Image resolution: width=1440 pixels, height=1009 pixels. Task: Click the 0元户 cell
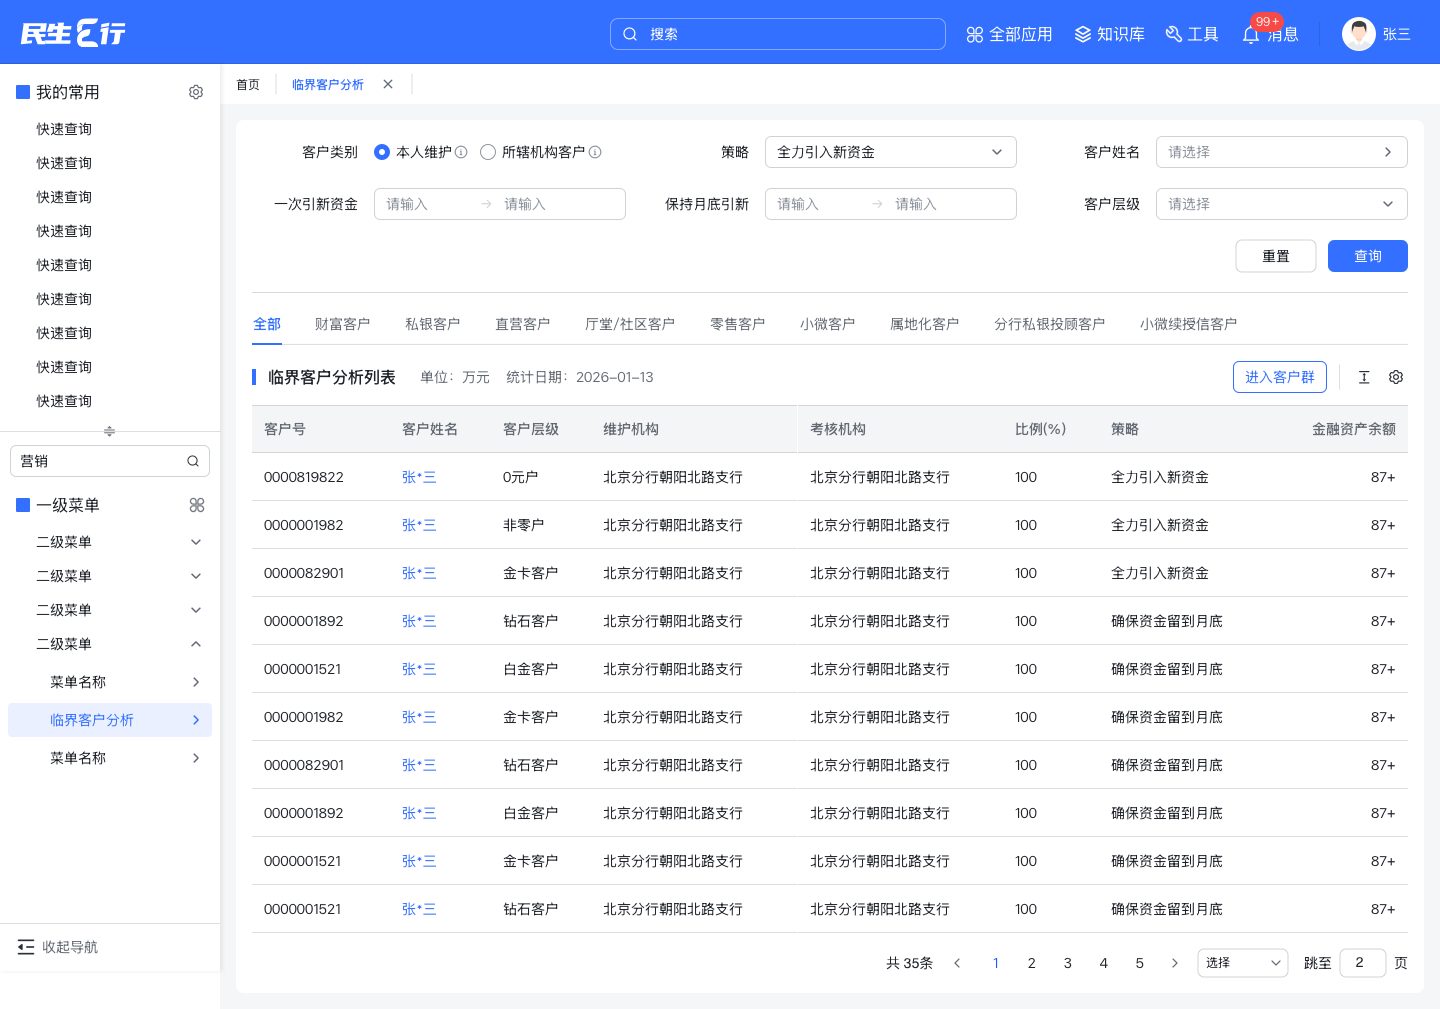pyautogui.click(x=520, y=477)
